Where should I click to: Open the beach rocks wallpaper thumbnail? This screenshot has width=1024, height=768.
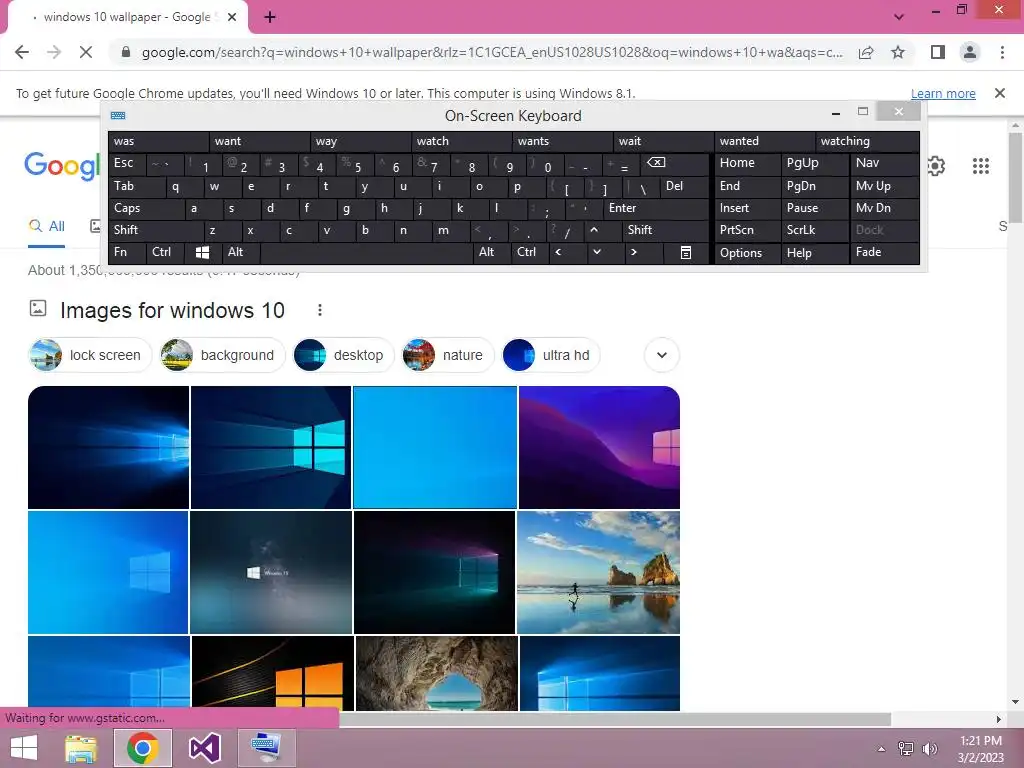tap(598, 572)
